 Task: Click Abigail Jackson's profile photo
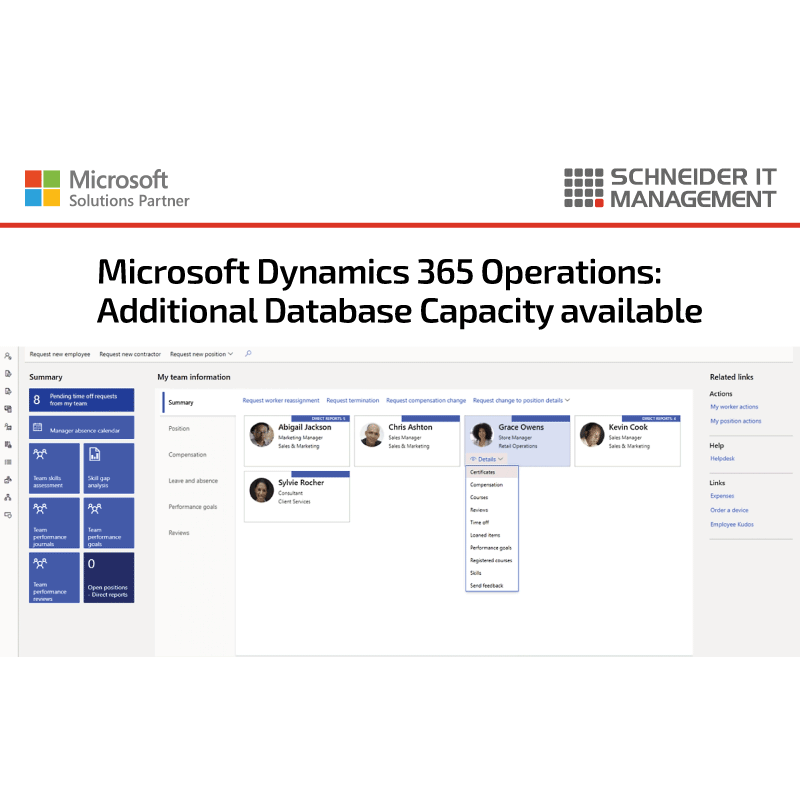[x=262, y=435]
